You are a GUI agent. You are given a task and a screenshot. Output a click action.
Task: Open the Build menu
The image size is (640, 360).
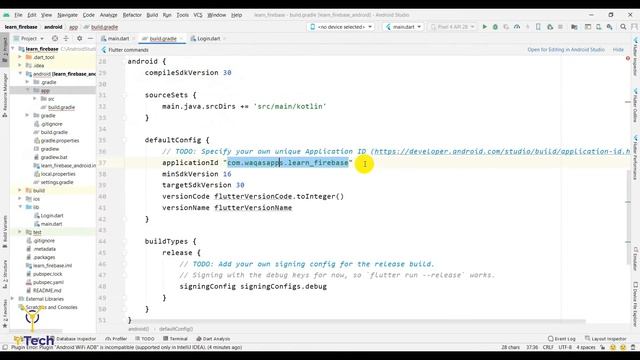(152, 15)
